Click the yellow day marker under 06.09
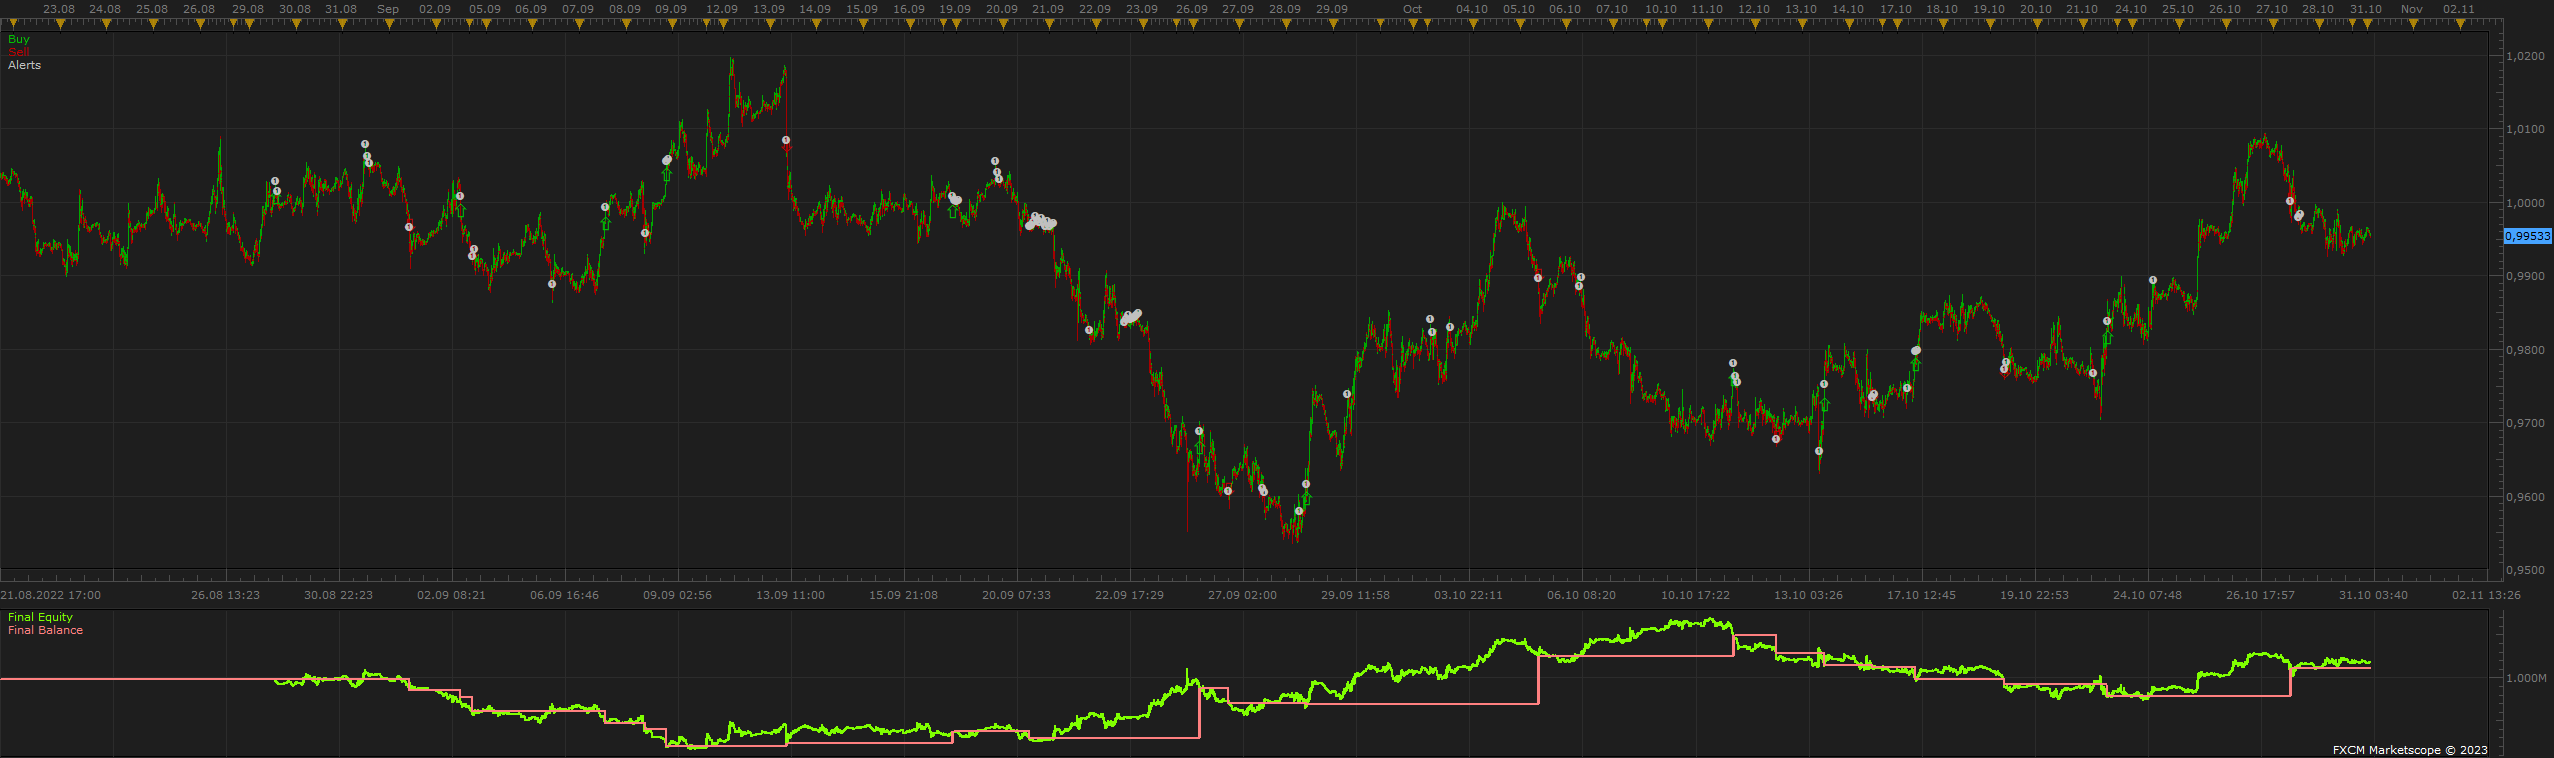 (x=532, y=25)
